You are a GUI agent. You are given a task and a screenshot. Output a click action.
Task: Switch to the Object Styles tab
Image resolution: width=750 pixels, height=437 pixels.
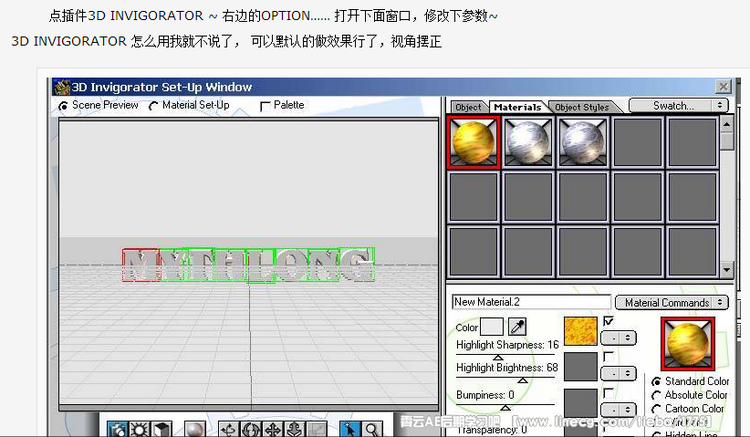582,107
